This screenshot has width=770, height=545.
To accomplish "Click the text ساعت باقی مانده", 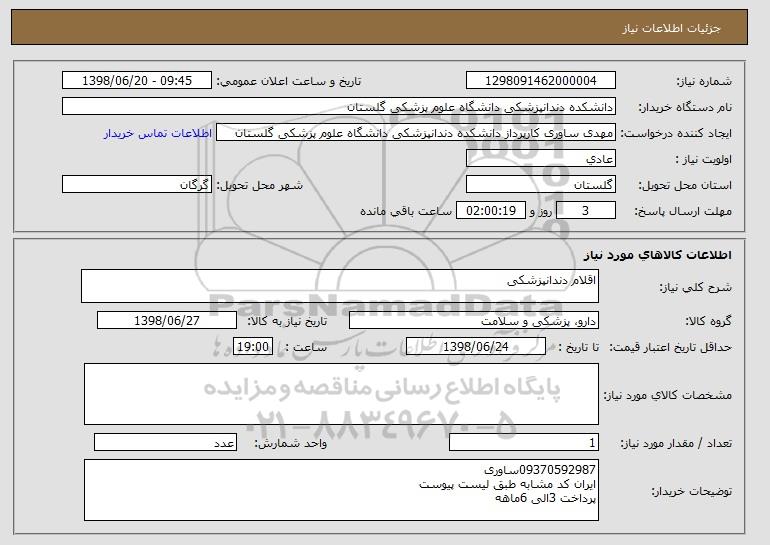I will pos(406,211).
